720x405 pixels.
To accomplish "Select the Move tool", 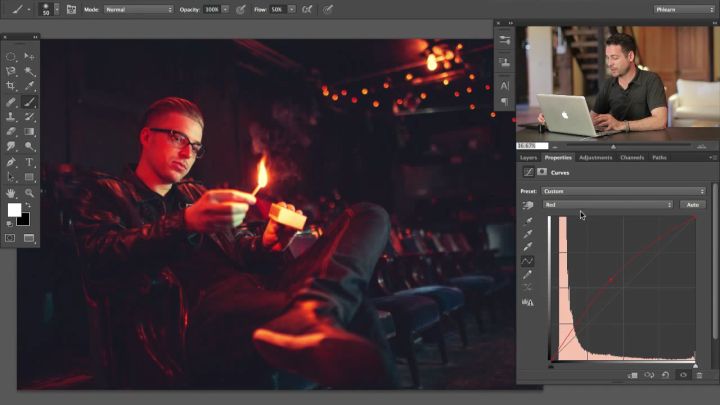I will click(x=29, y=56).
